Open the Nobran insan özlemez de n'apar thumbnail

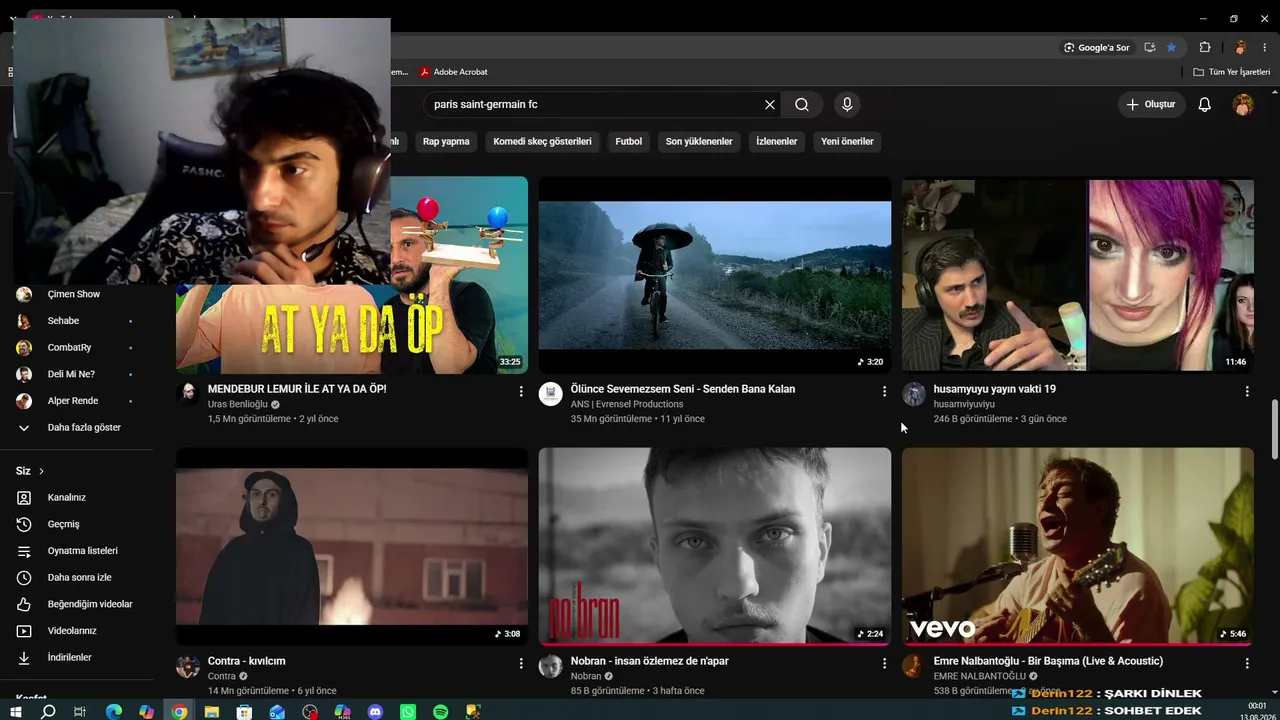pos(715,546)
